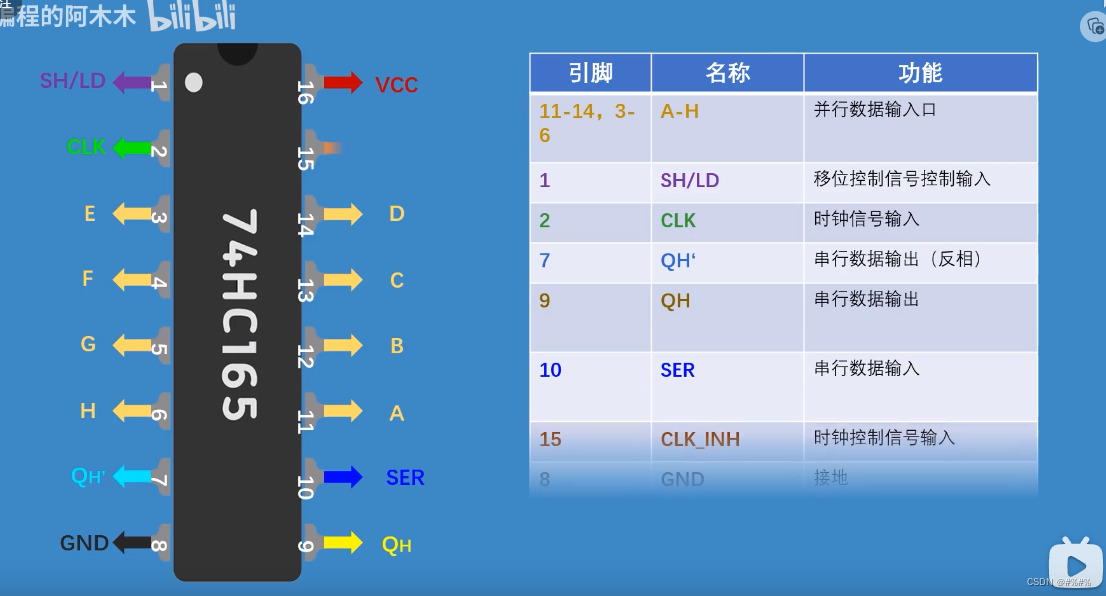1106x596 pixels.
Task: Click the pin number '2' table cell
Action: tap(590, 223)
